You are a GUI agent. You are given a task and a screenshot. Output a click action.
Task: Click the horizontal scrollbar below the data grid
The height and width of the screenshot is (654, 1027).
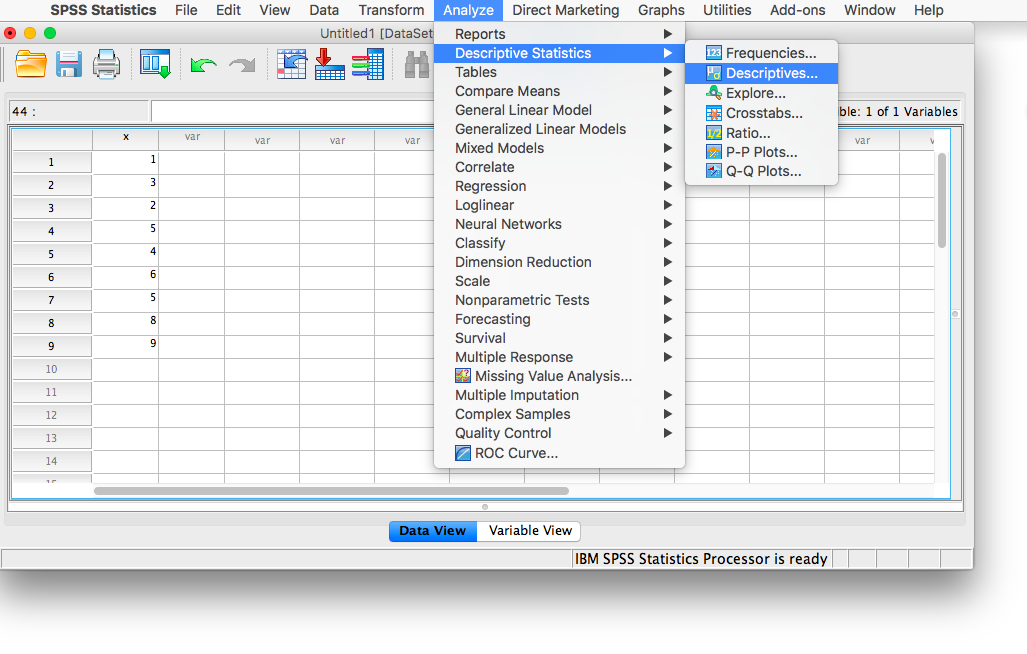(330, 491)
